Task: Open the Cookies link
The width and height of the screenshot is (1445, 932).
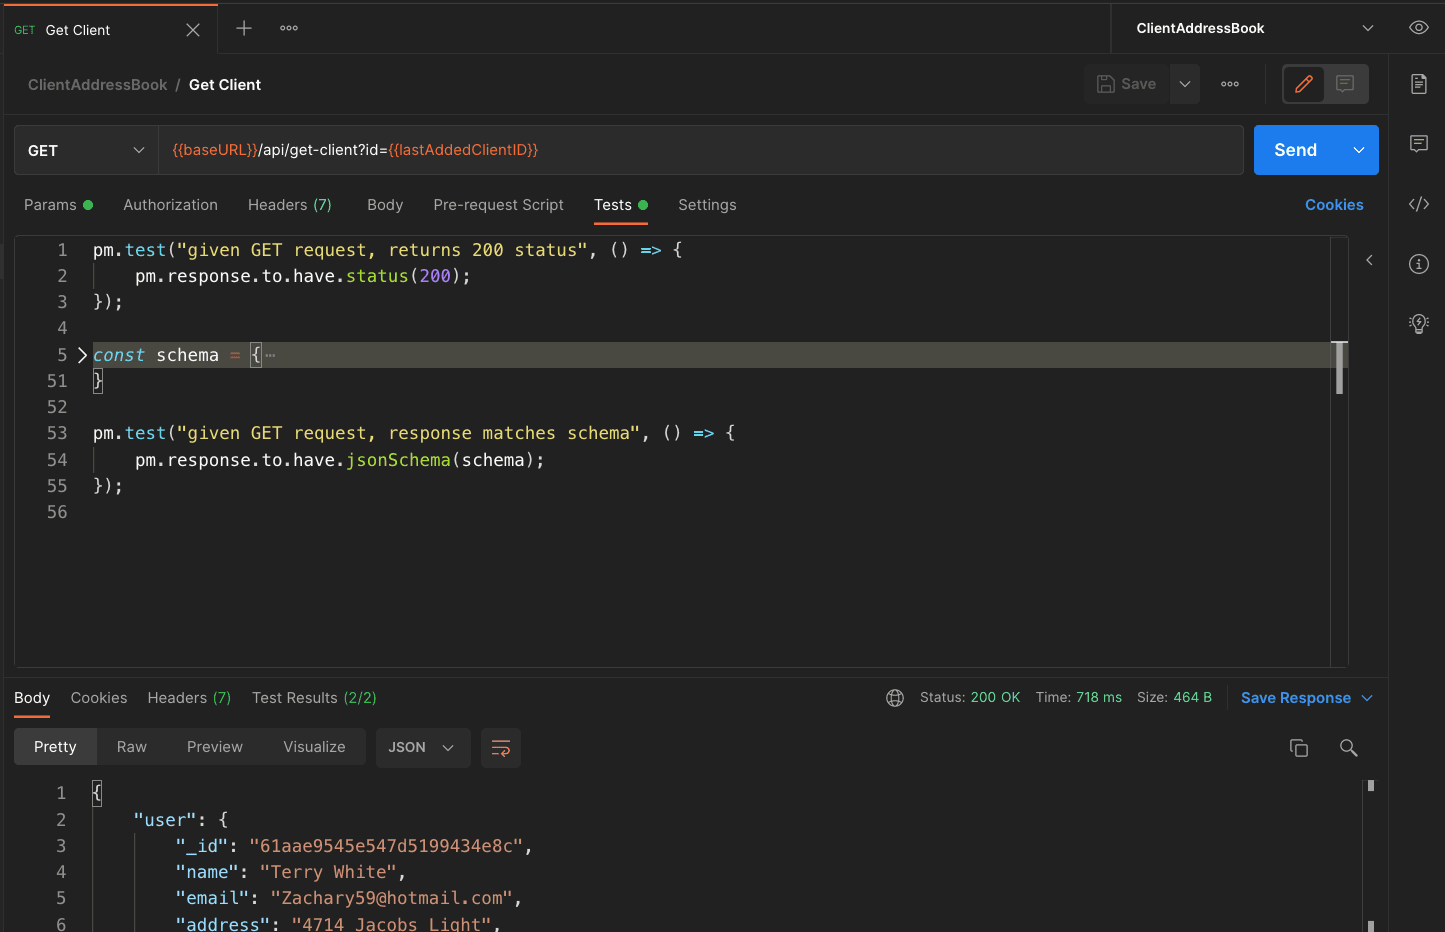Action: (1333, 205)
